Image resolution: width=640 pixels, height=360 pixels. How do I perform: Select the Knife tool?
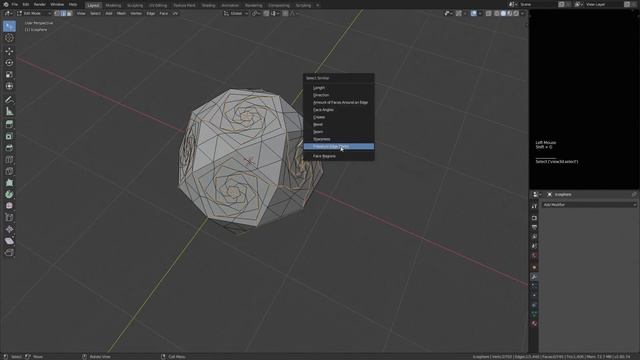[9, 171]
